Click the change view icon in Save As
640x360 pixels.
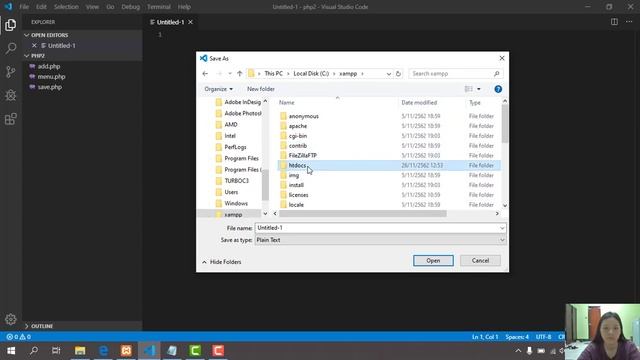tap(468, 89)
